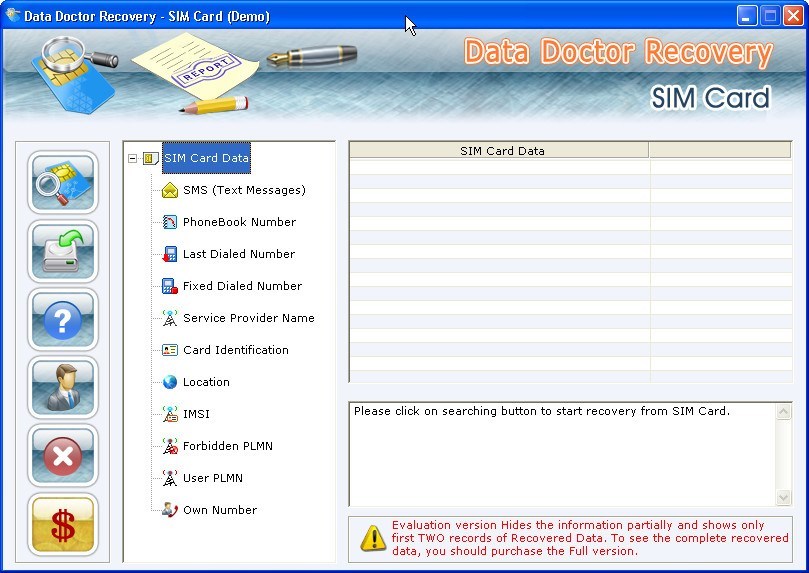Select User PLMN entry
The width and height of the screenshot is (809, 573).
[213, 478]
